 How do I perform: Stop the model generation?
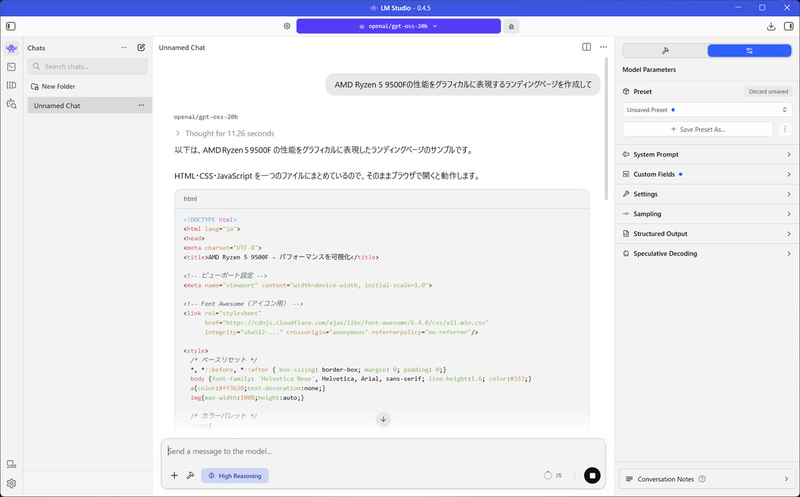point(592,476)
